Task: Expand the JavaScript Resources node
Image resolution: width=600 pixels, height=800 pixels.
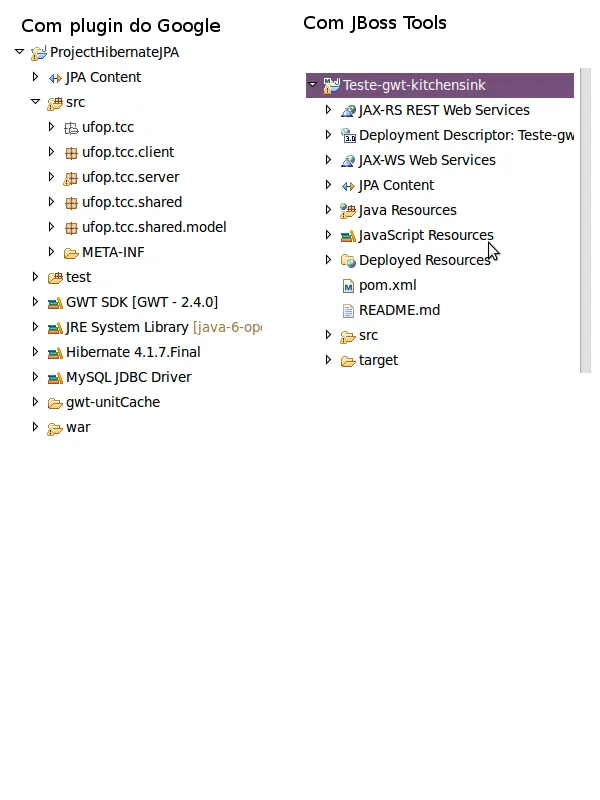Action: 329,234
